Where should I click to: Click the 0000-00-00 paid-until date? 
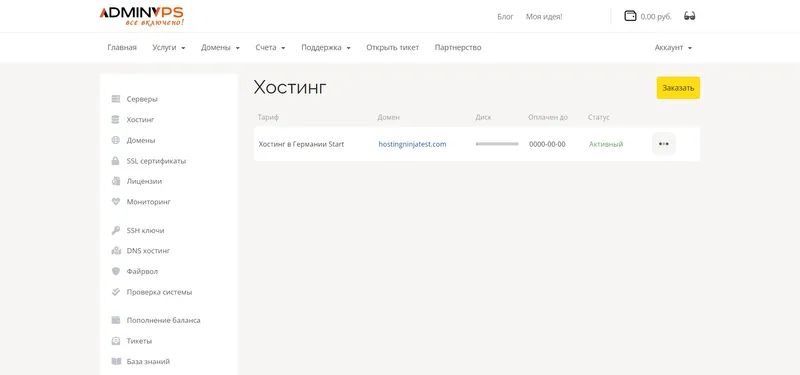pos(547,144)
